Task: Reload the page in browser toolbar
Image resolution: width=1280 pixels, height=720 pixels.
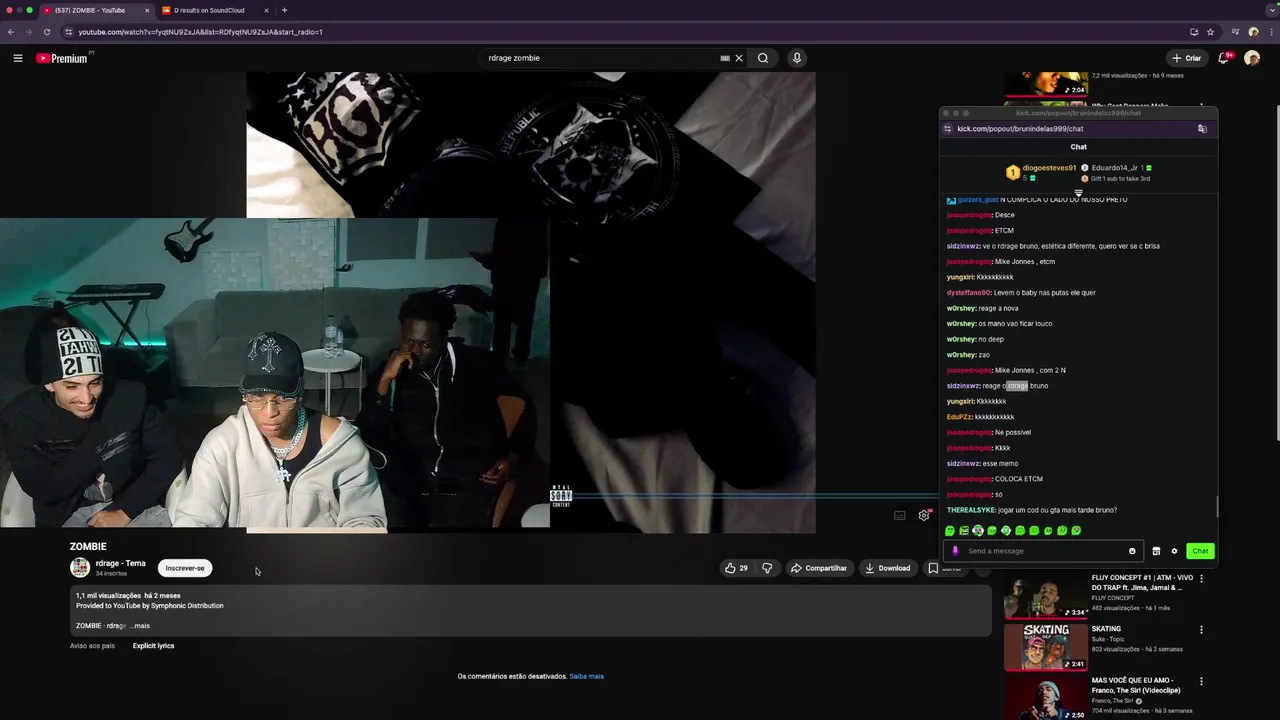Action: [46, 32]
